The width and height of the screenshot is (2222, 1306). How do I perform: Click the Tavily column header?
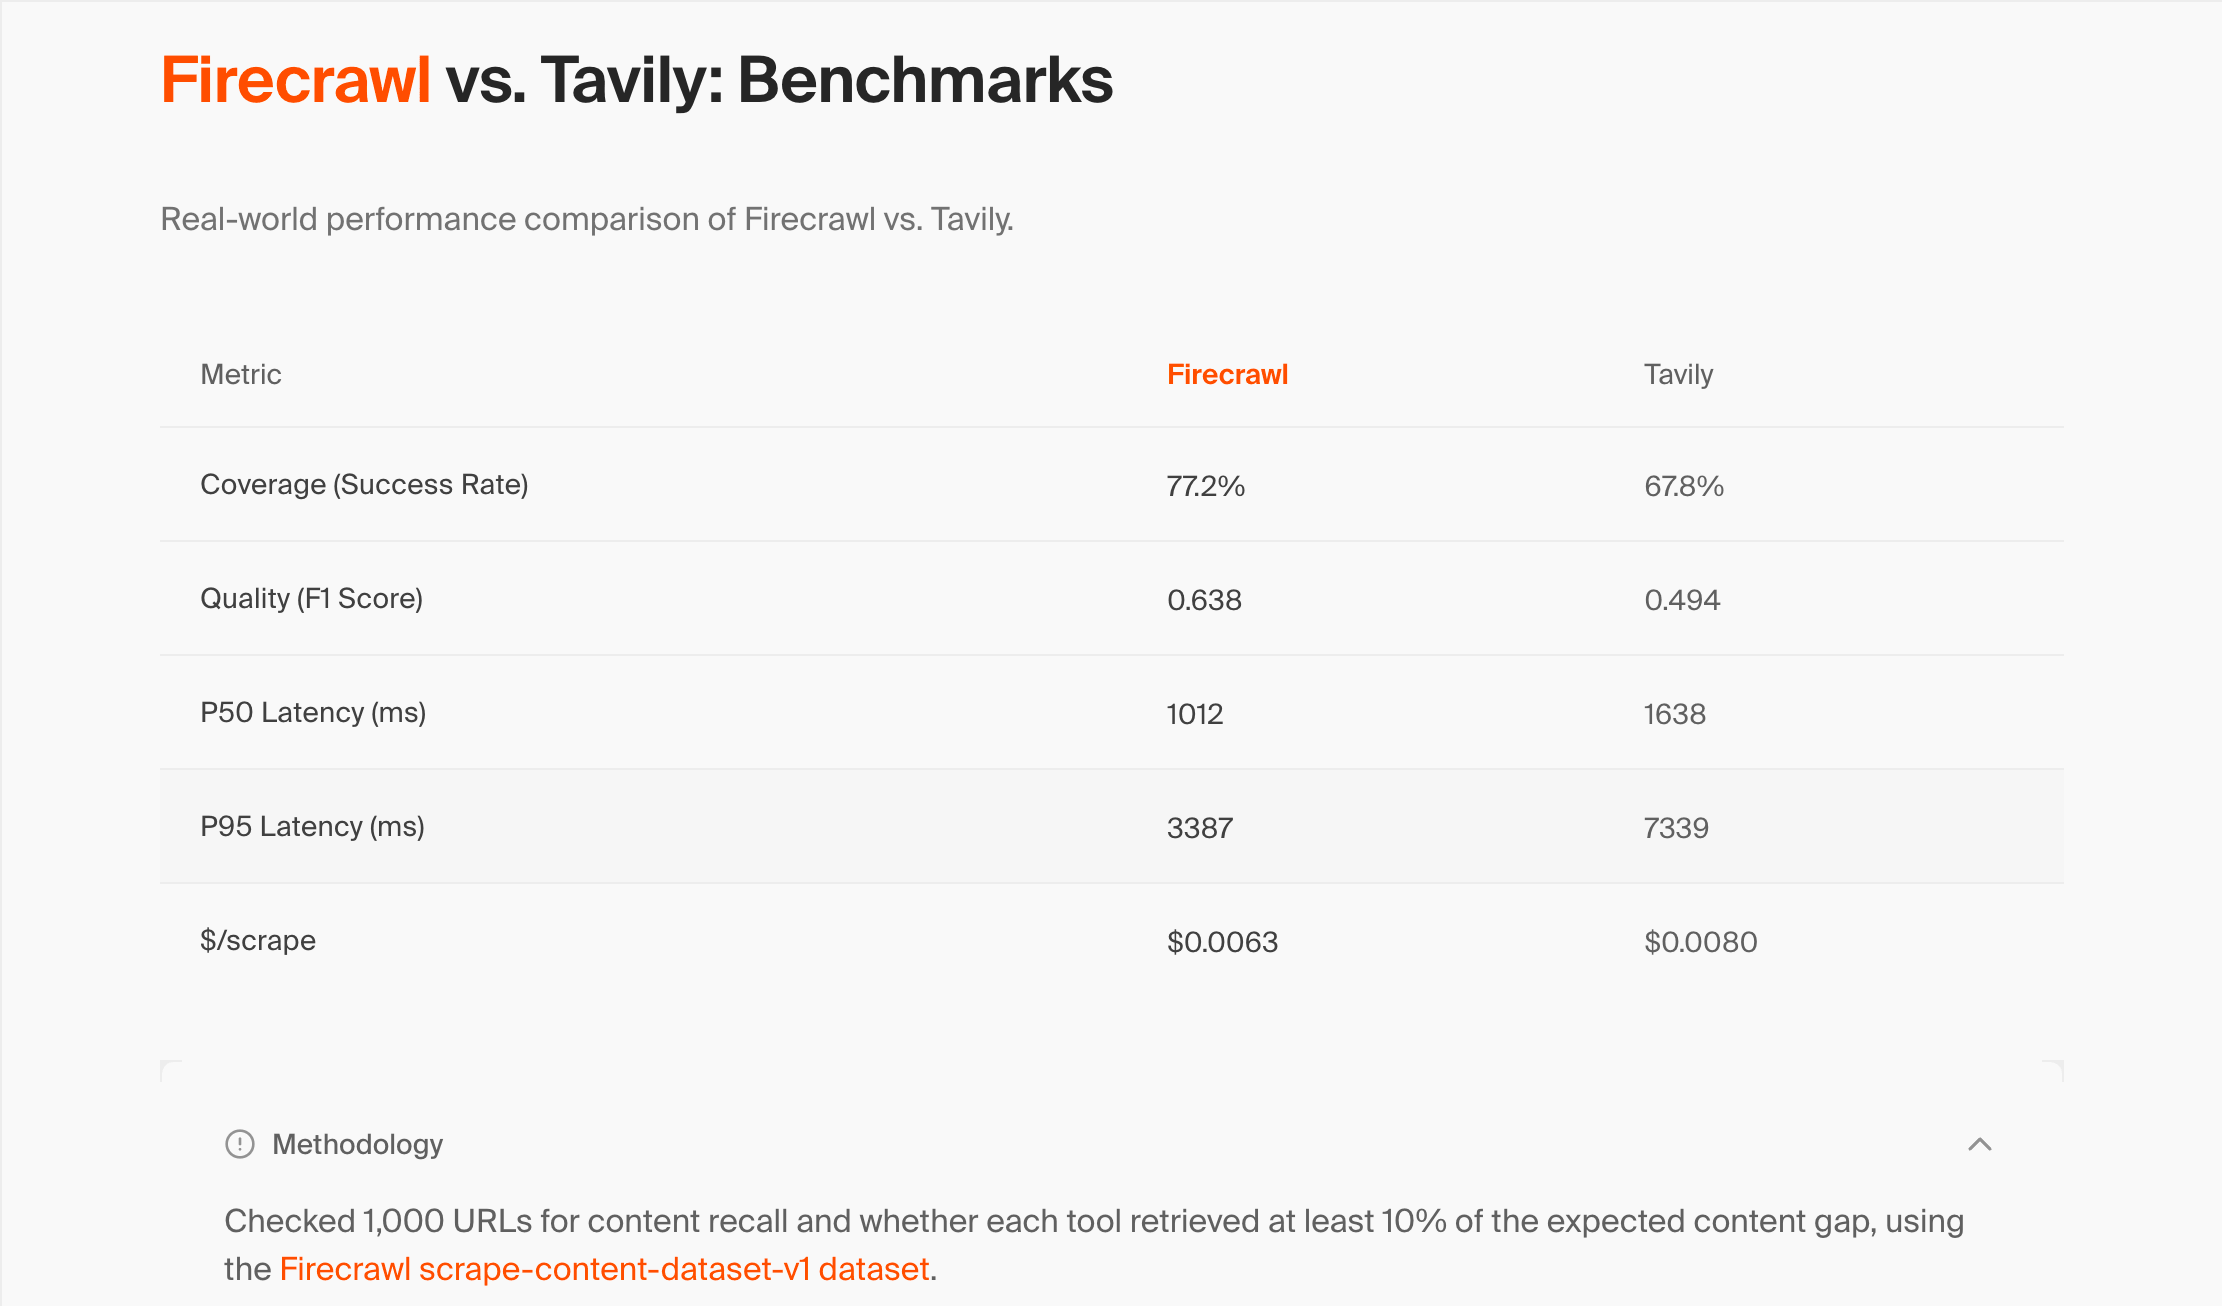(1678, 374)
